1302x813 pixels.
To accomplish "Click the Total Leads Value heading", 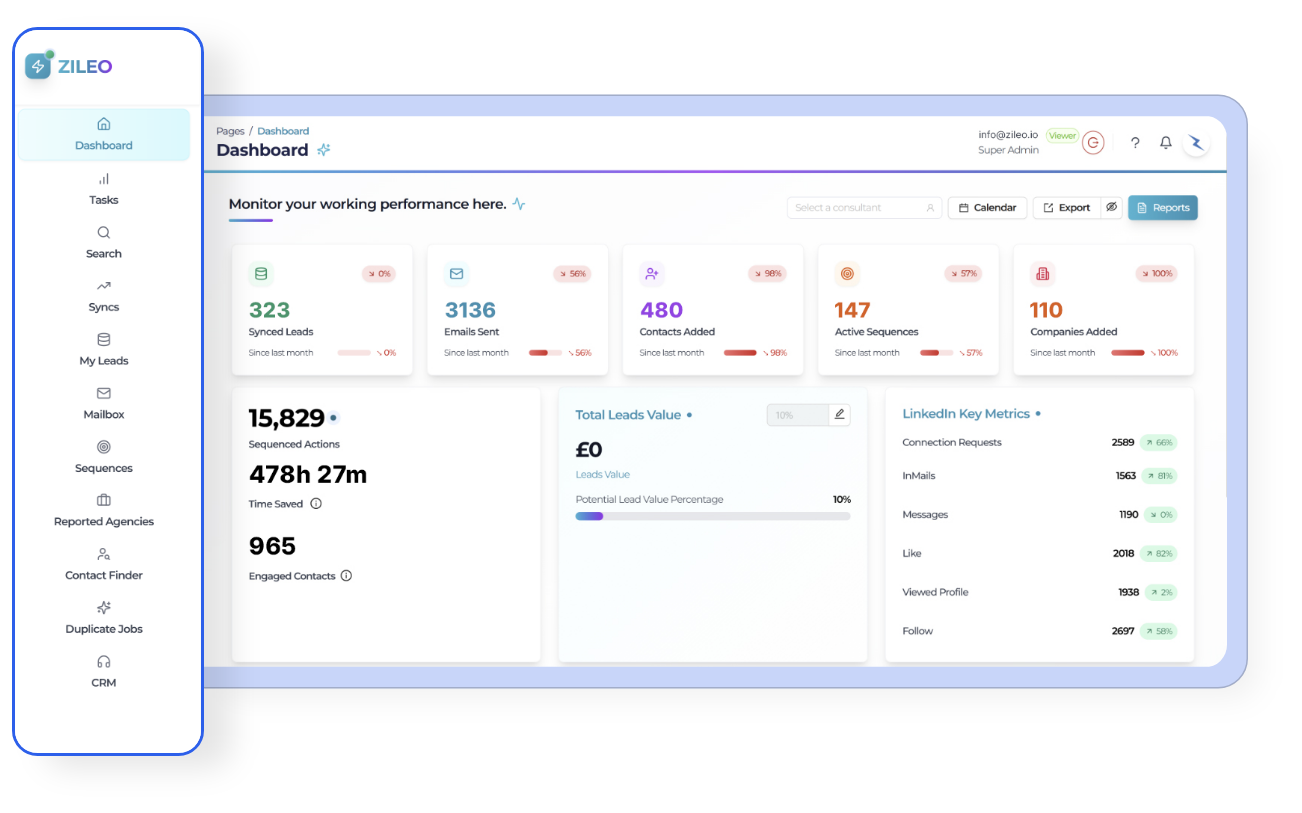I will (628, 415).
